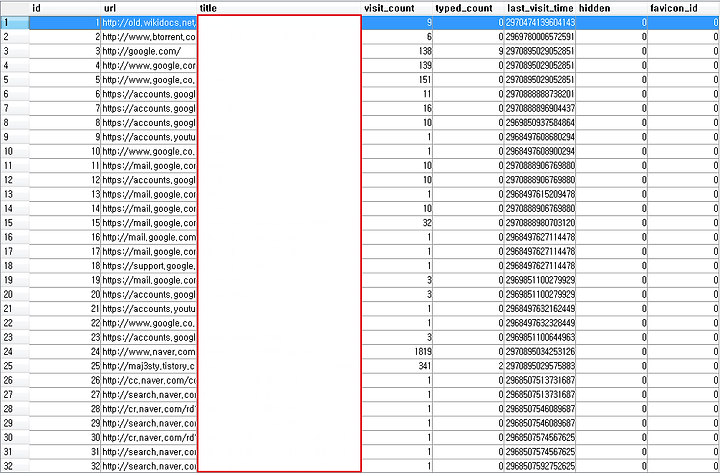Click row header number 12

(x=15, y=180)
